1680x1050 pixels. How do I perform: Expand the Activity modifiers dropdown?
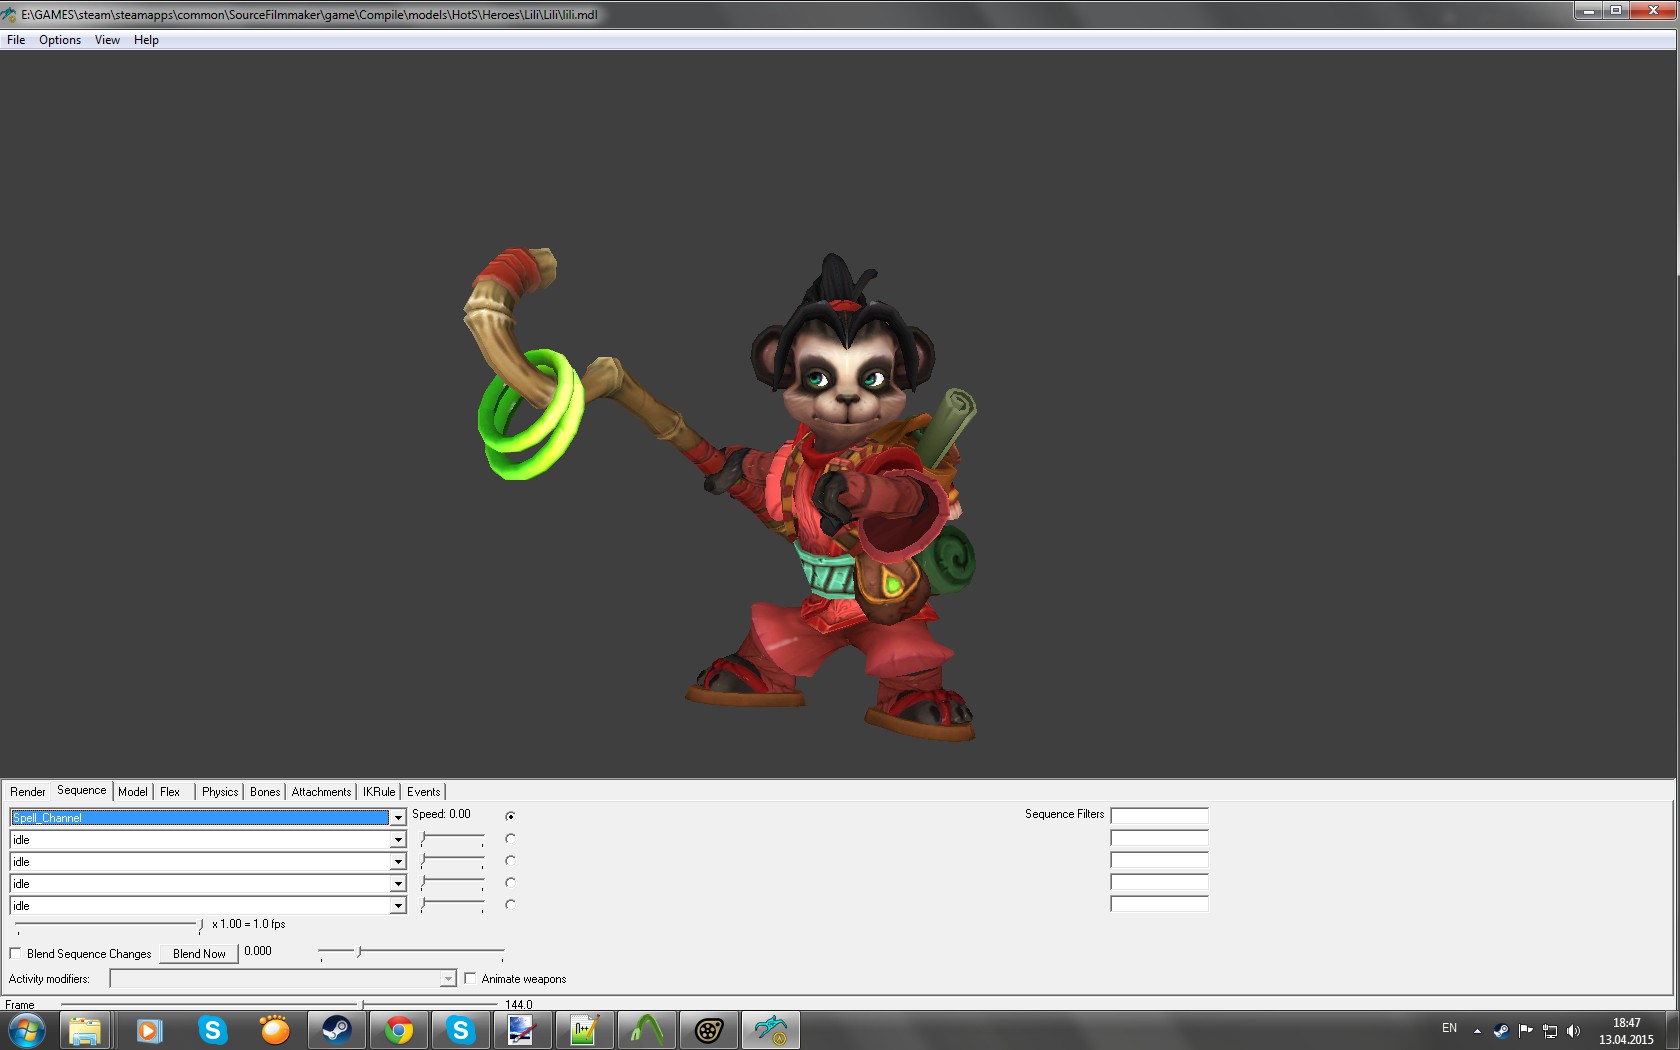point(448,979)
